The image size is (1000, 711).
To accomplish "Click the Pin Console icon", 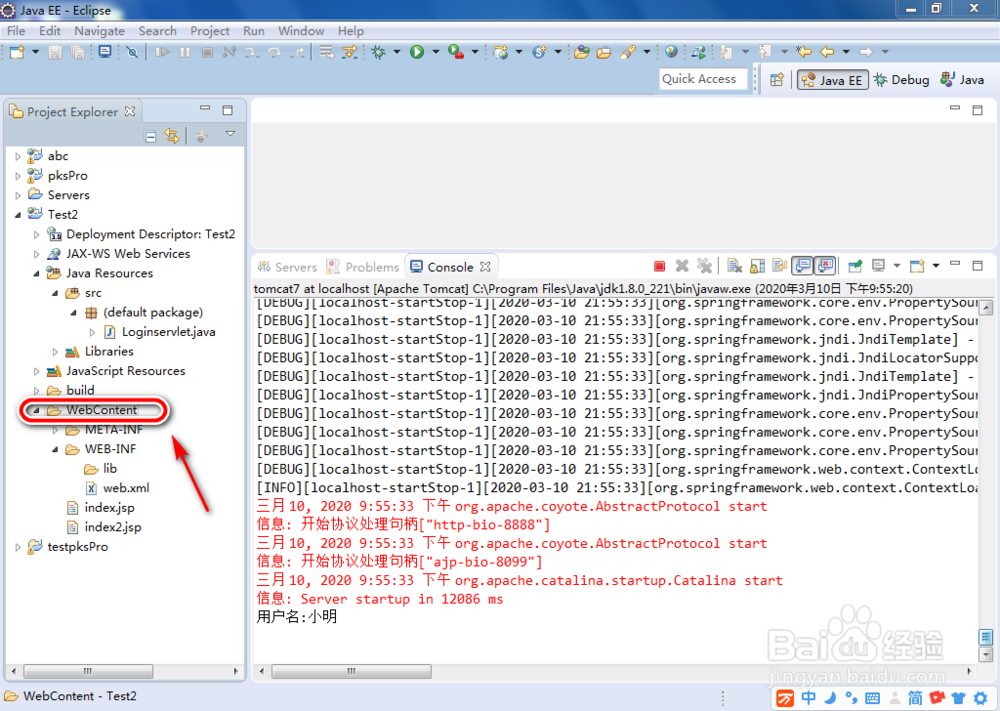I will tap(855, 266).
